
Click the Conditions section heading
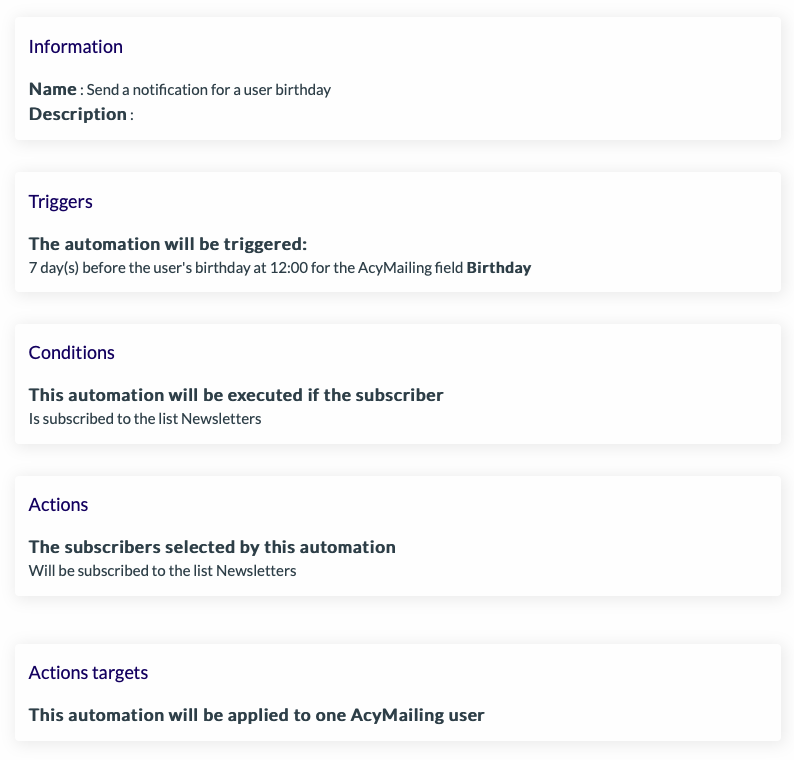click(x=71, y=353)
